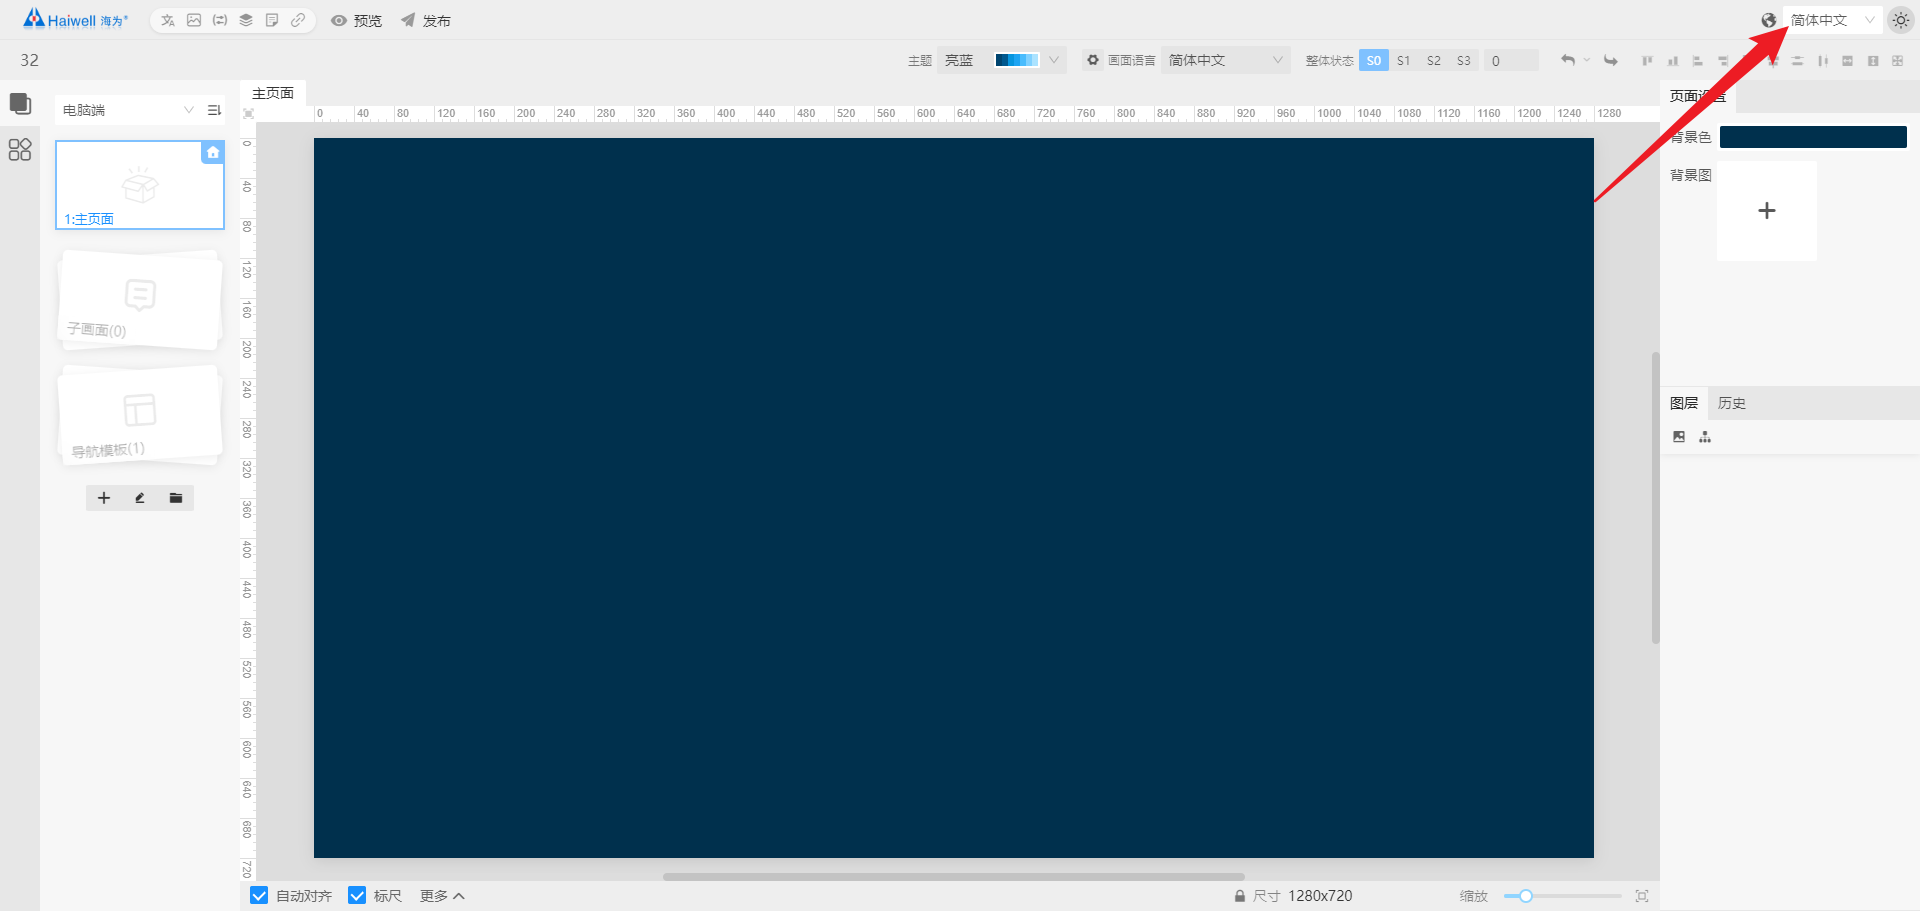Collapse the page list menu icon
The height and width of the screenshot is (911, 1920).
pyautogui.click(x=214, y=110)
